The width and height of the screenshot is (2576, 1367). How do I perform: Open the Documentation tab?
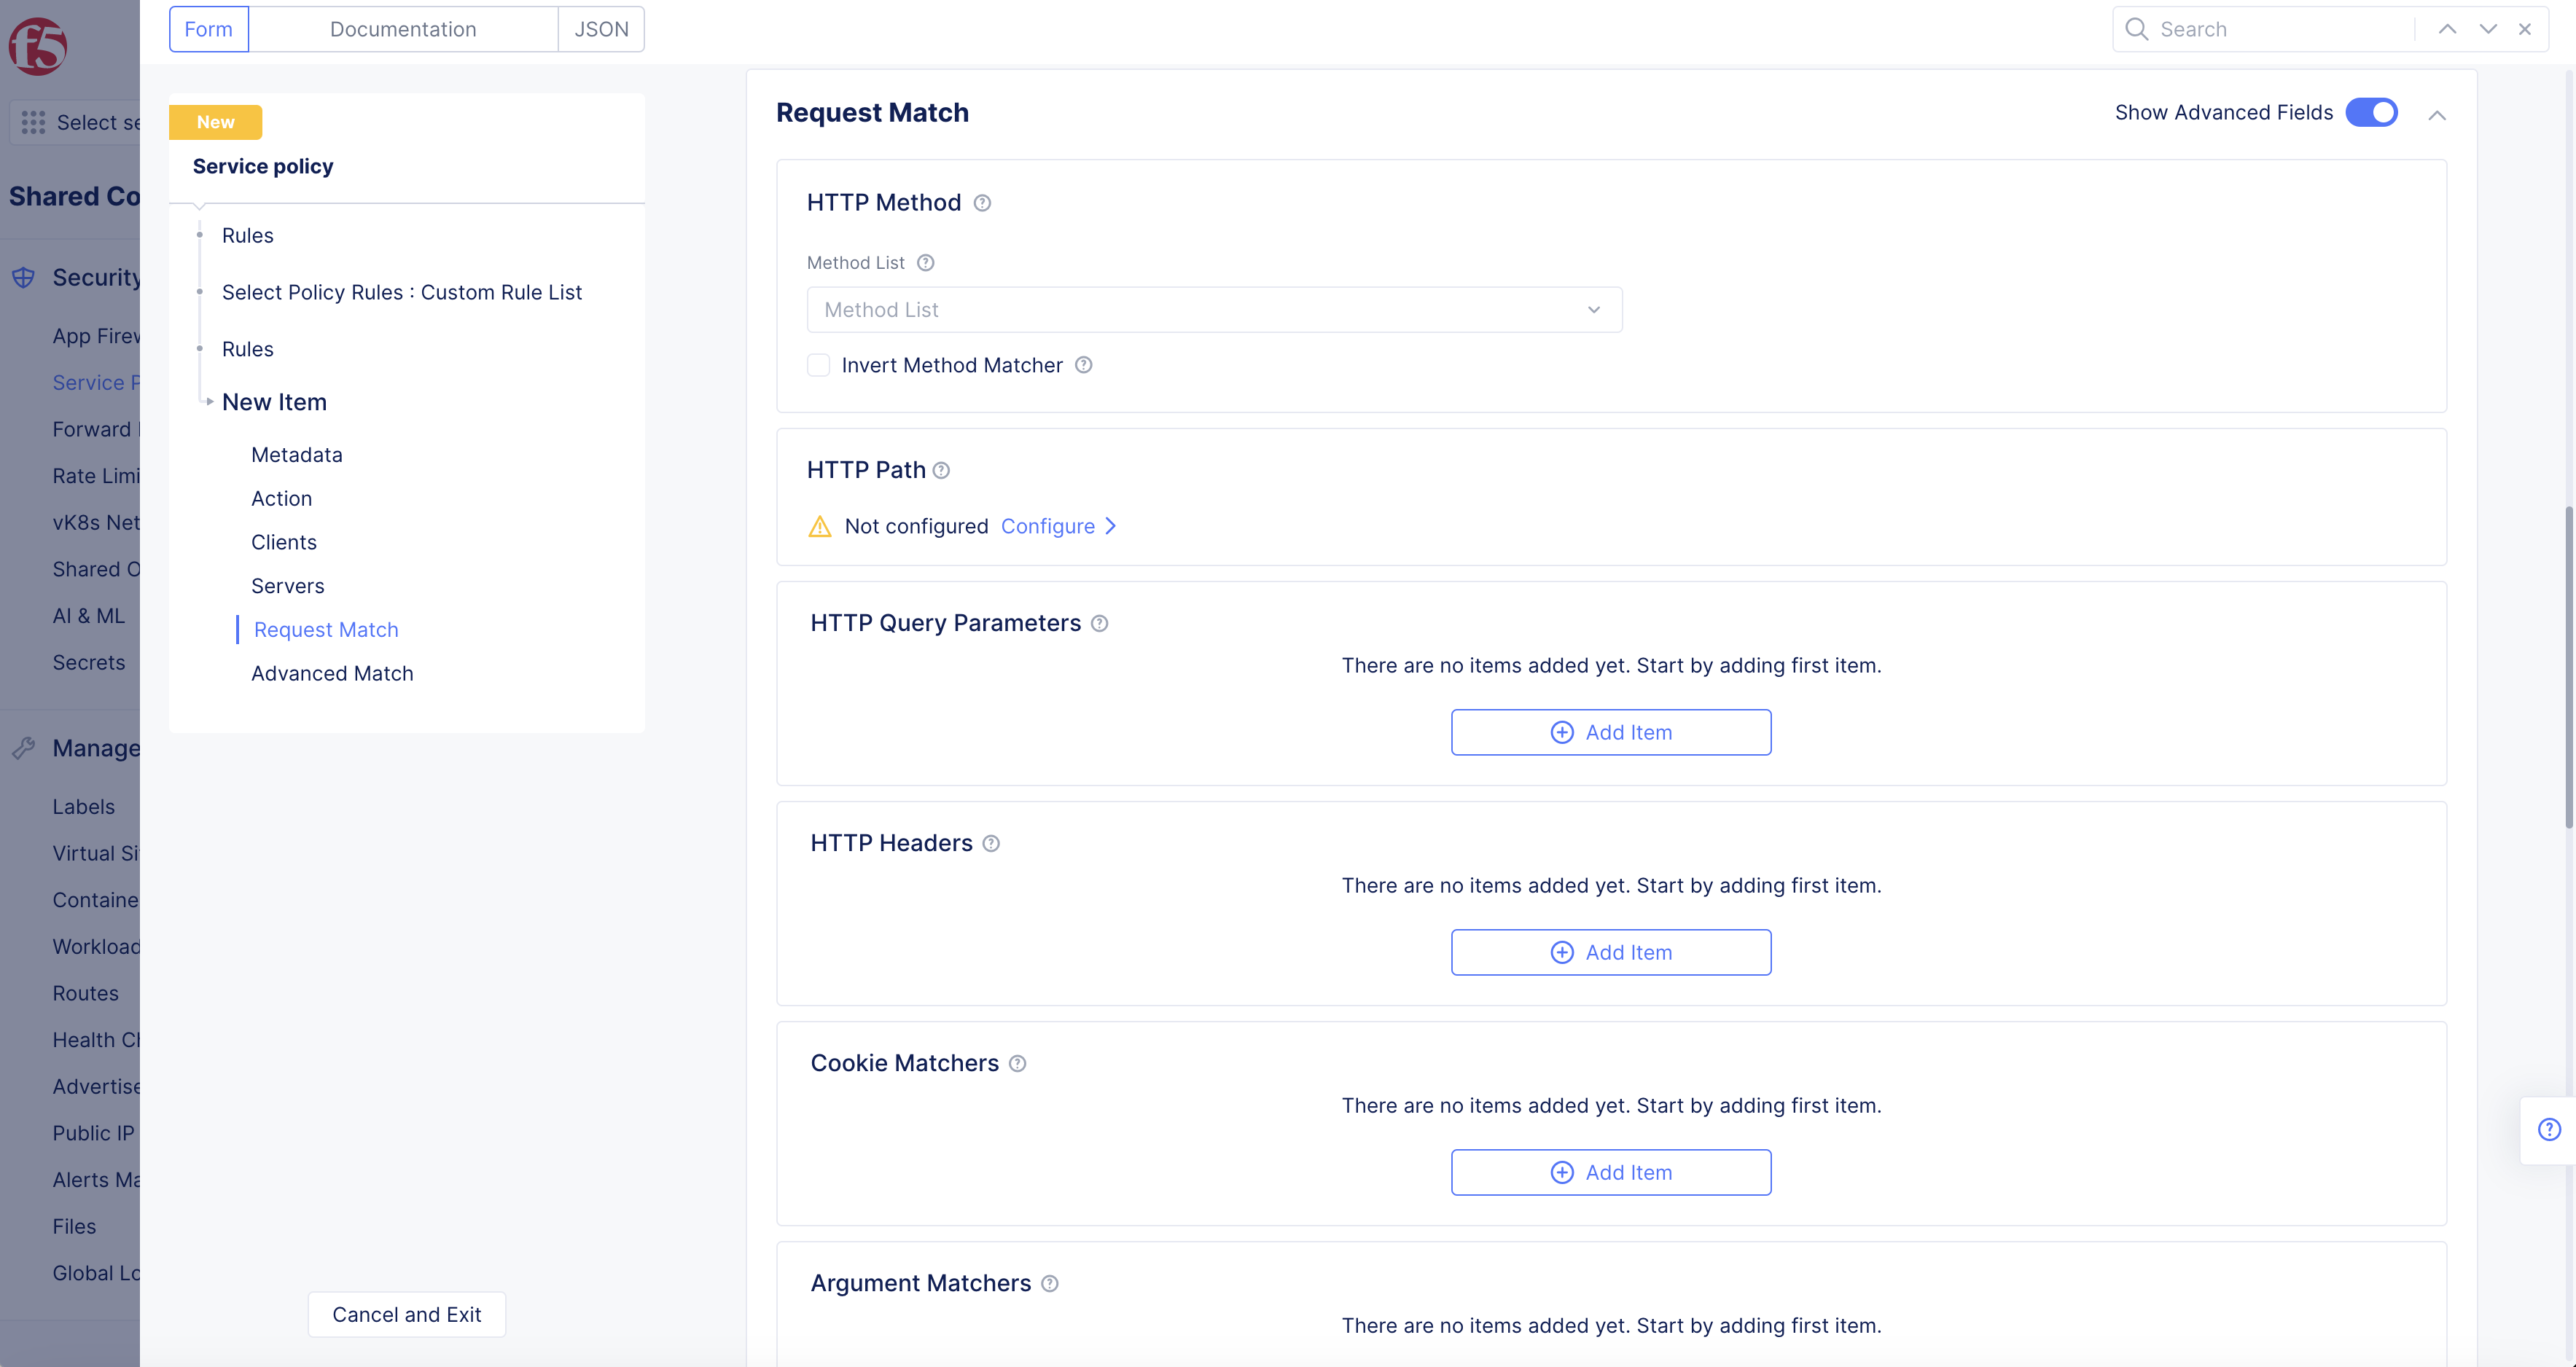click(403, 29)
